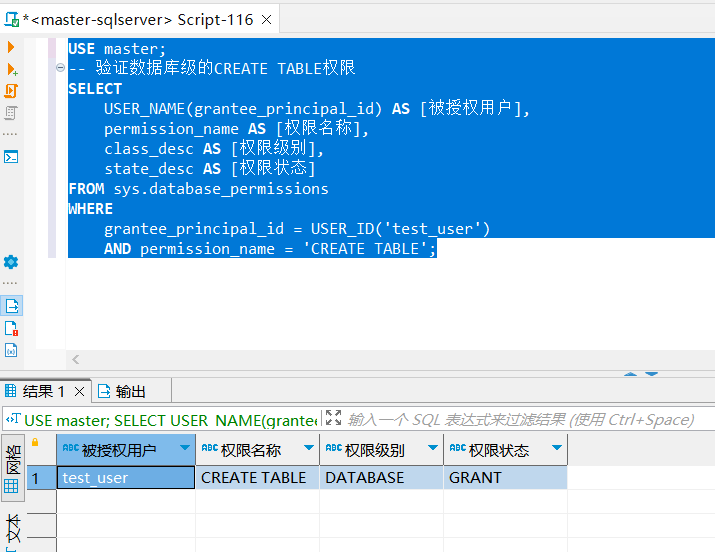Click the execute SQL script icon
715x552 pixels.
[x=11, y=91]
